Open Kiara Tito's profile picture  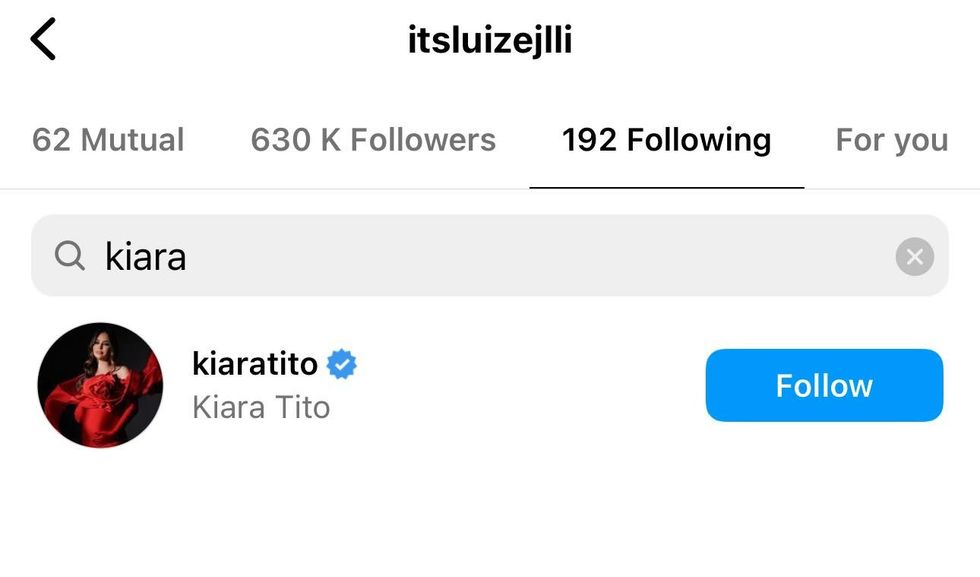(x=100, y=385)
